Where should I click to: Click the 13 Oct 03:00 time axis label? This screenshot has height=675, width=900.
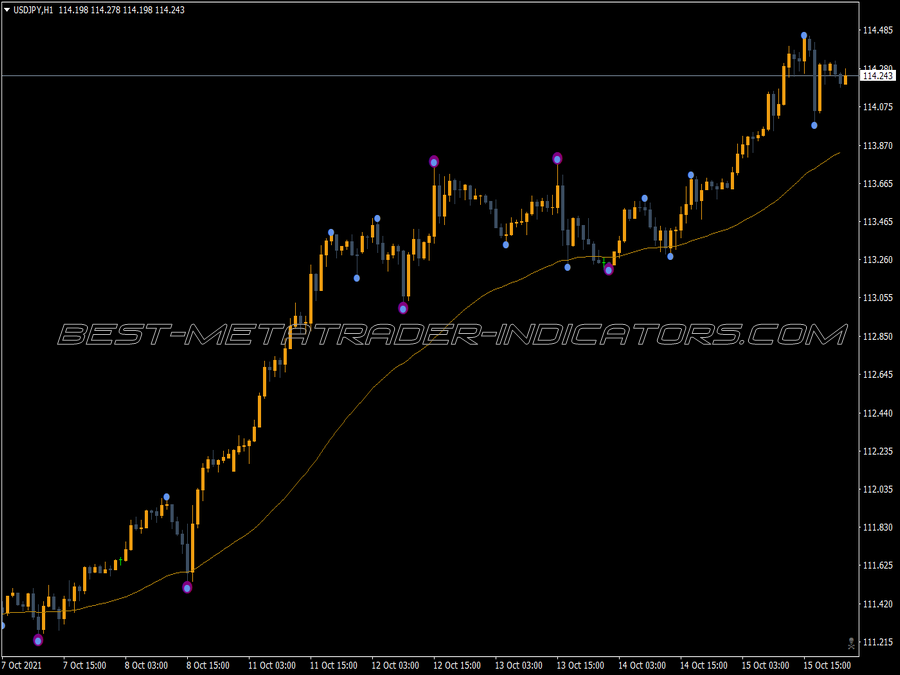[519, 666]
